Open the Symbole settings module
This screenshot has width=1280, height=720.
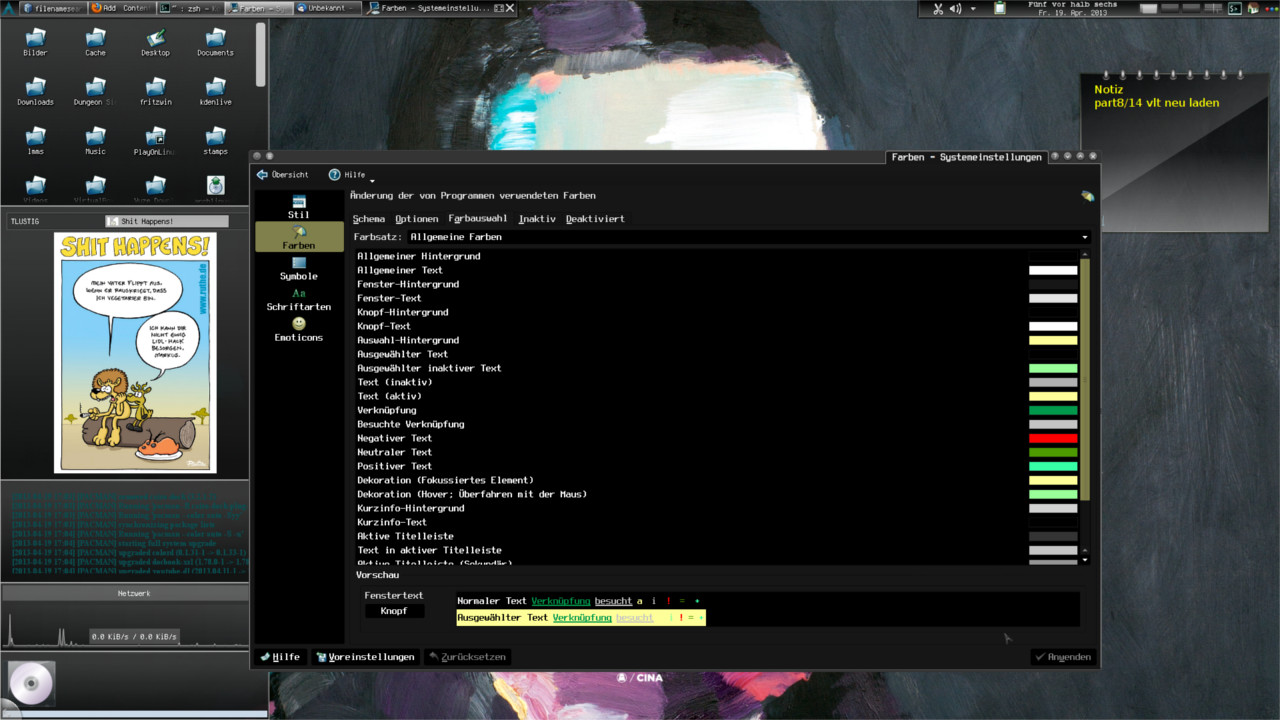[298, 268]
